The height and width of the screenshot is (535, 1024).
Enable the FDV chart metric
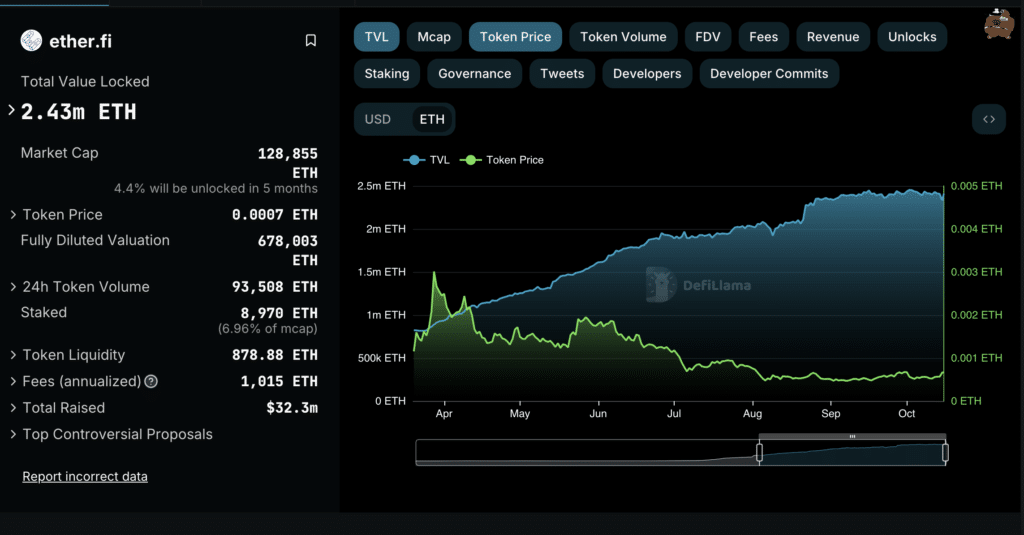pyautogui.click(x=708, y=37)
